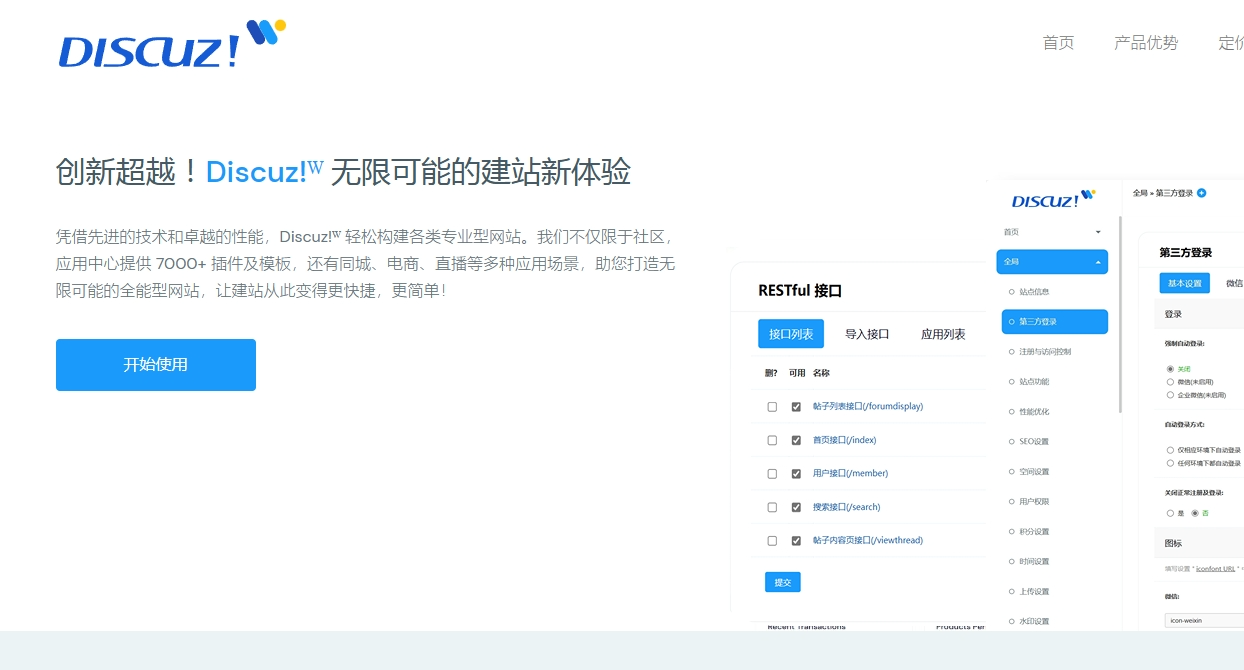
Task: Select the 关闭 radio under 强制自动登录
Action: [1170, 369]
